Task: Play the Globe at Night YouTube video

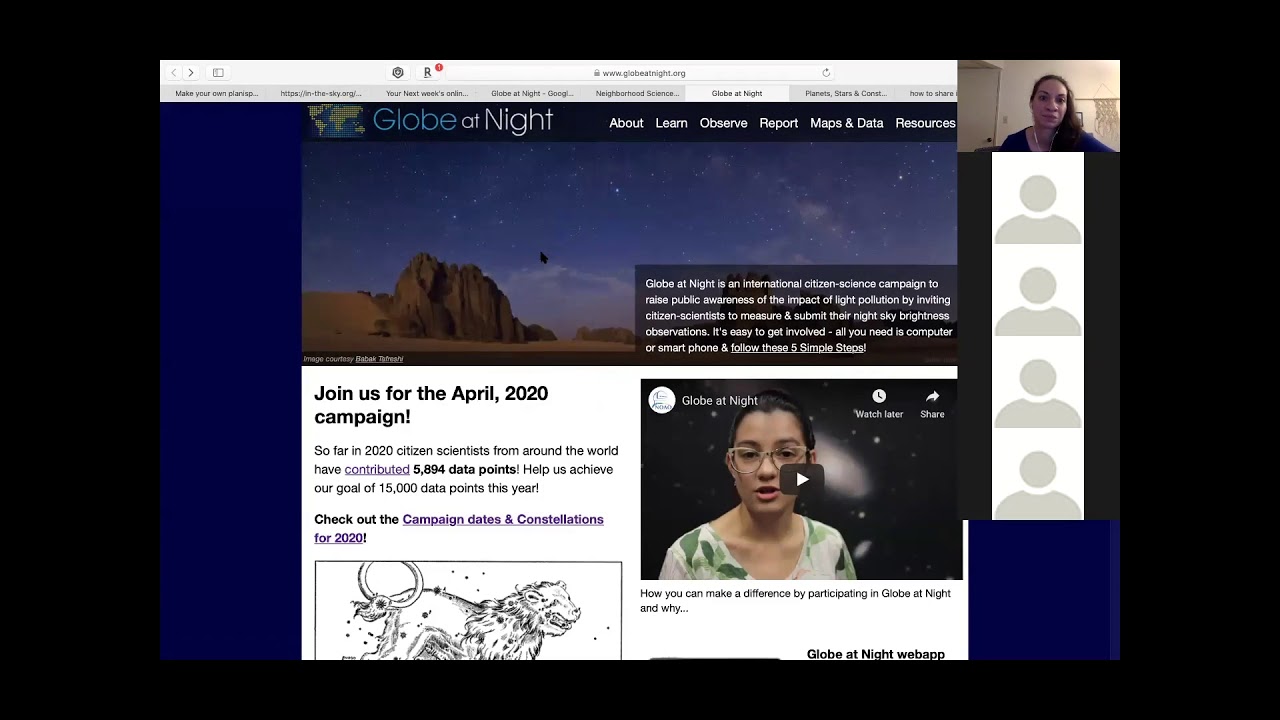Action: (x=802, y=479)
